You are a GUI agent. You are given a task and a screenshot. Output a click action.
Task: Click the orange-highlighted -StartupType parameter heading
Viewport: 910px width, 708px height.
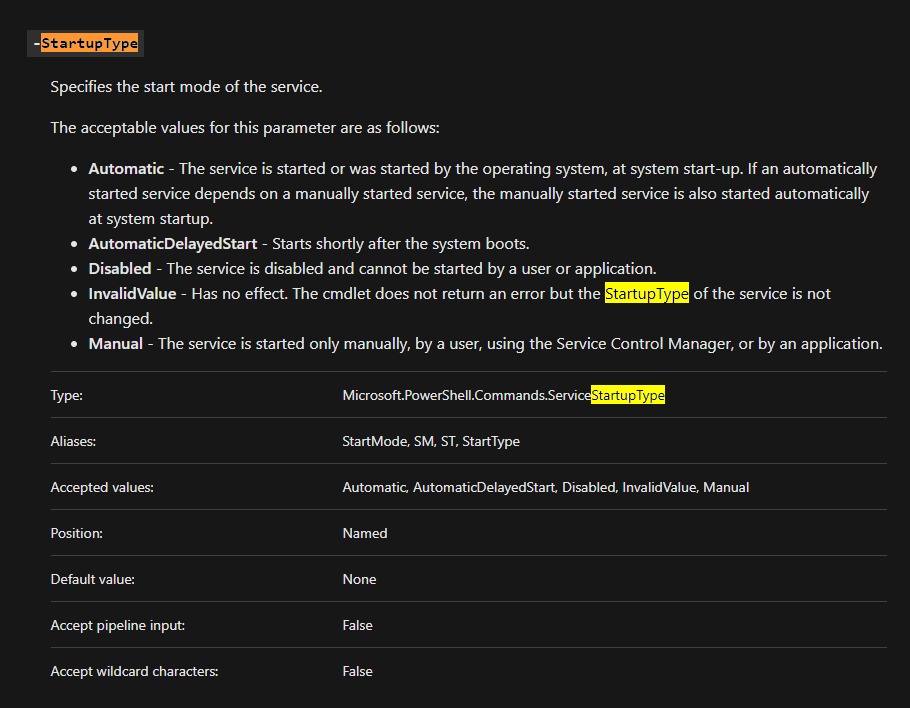tap(89, 44)
